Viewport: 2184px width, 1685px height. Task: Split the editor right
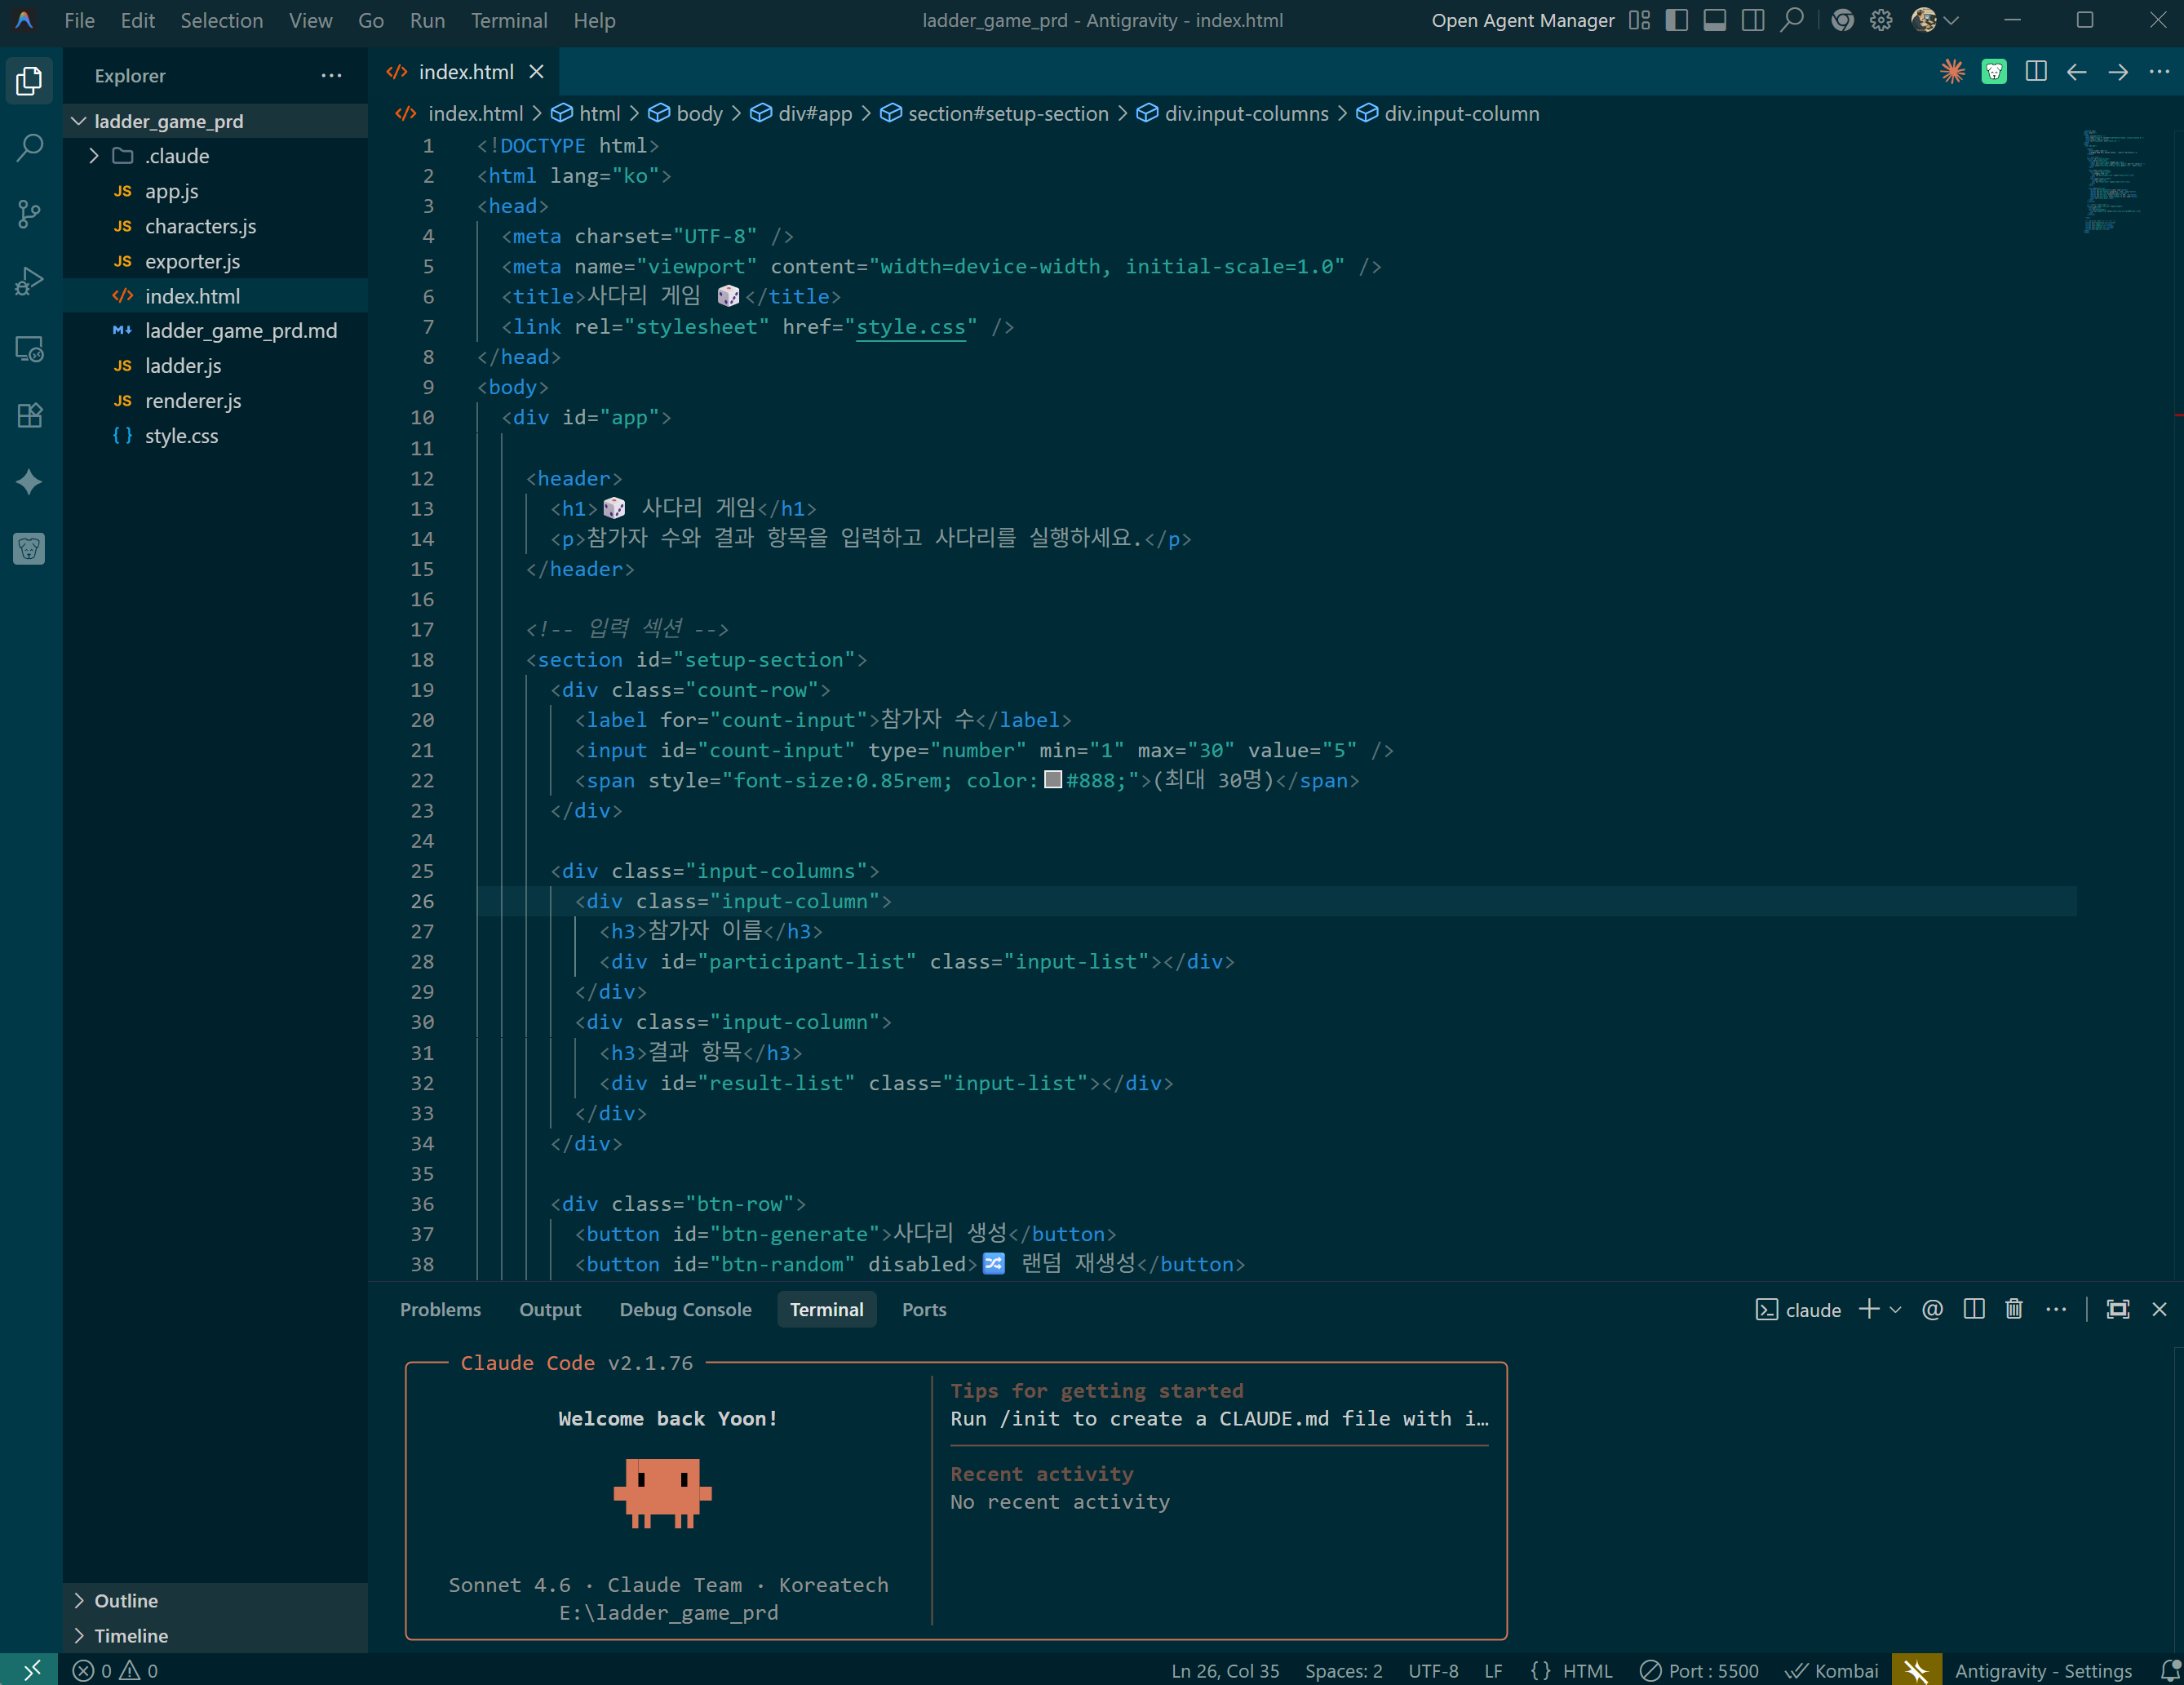click(2035, 72)
